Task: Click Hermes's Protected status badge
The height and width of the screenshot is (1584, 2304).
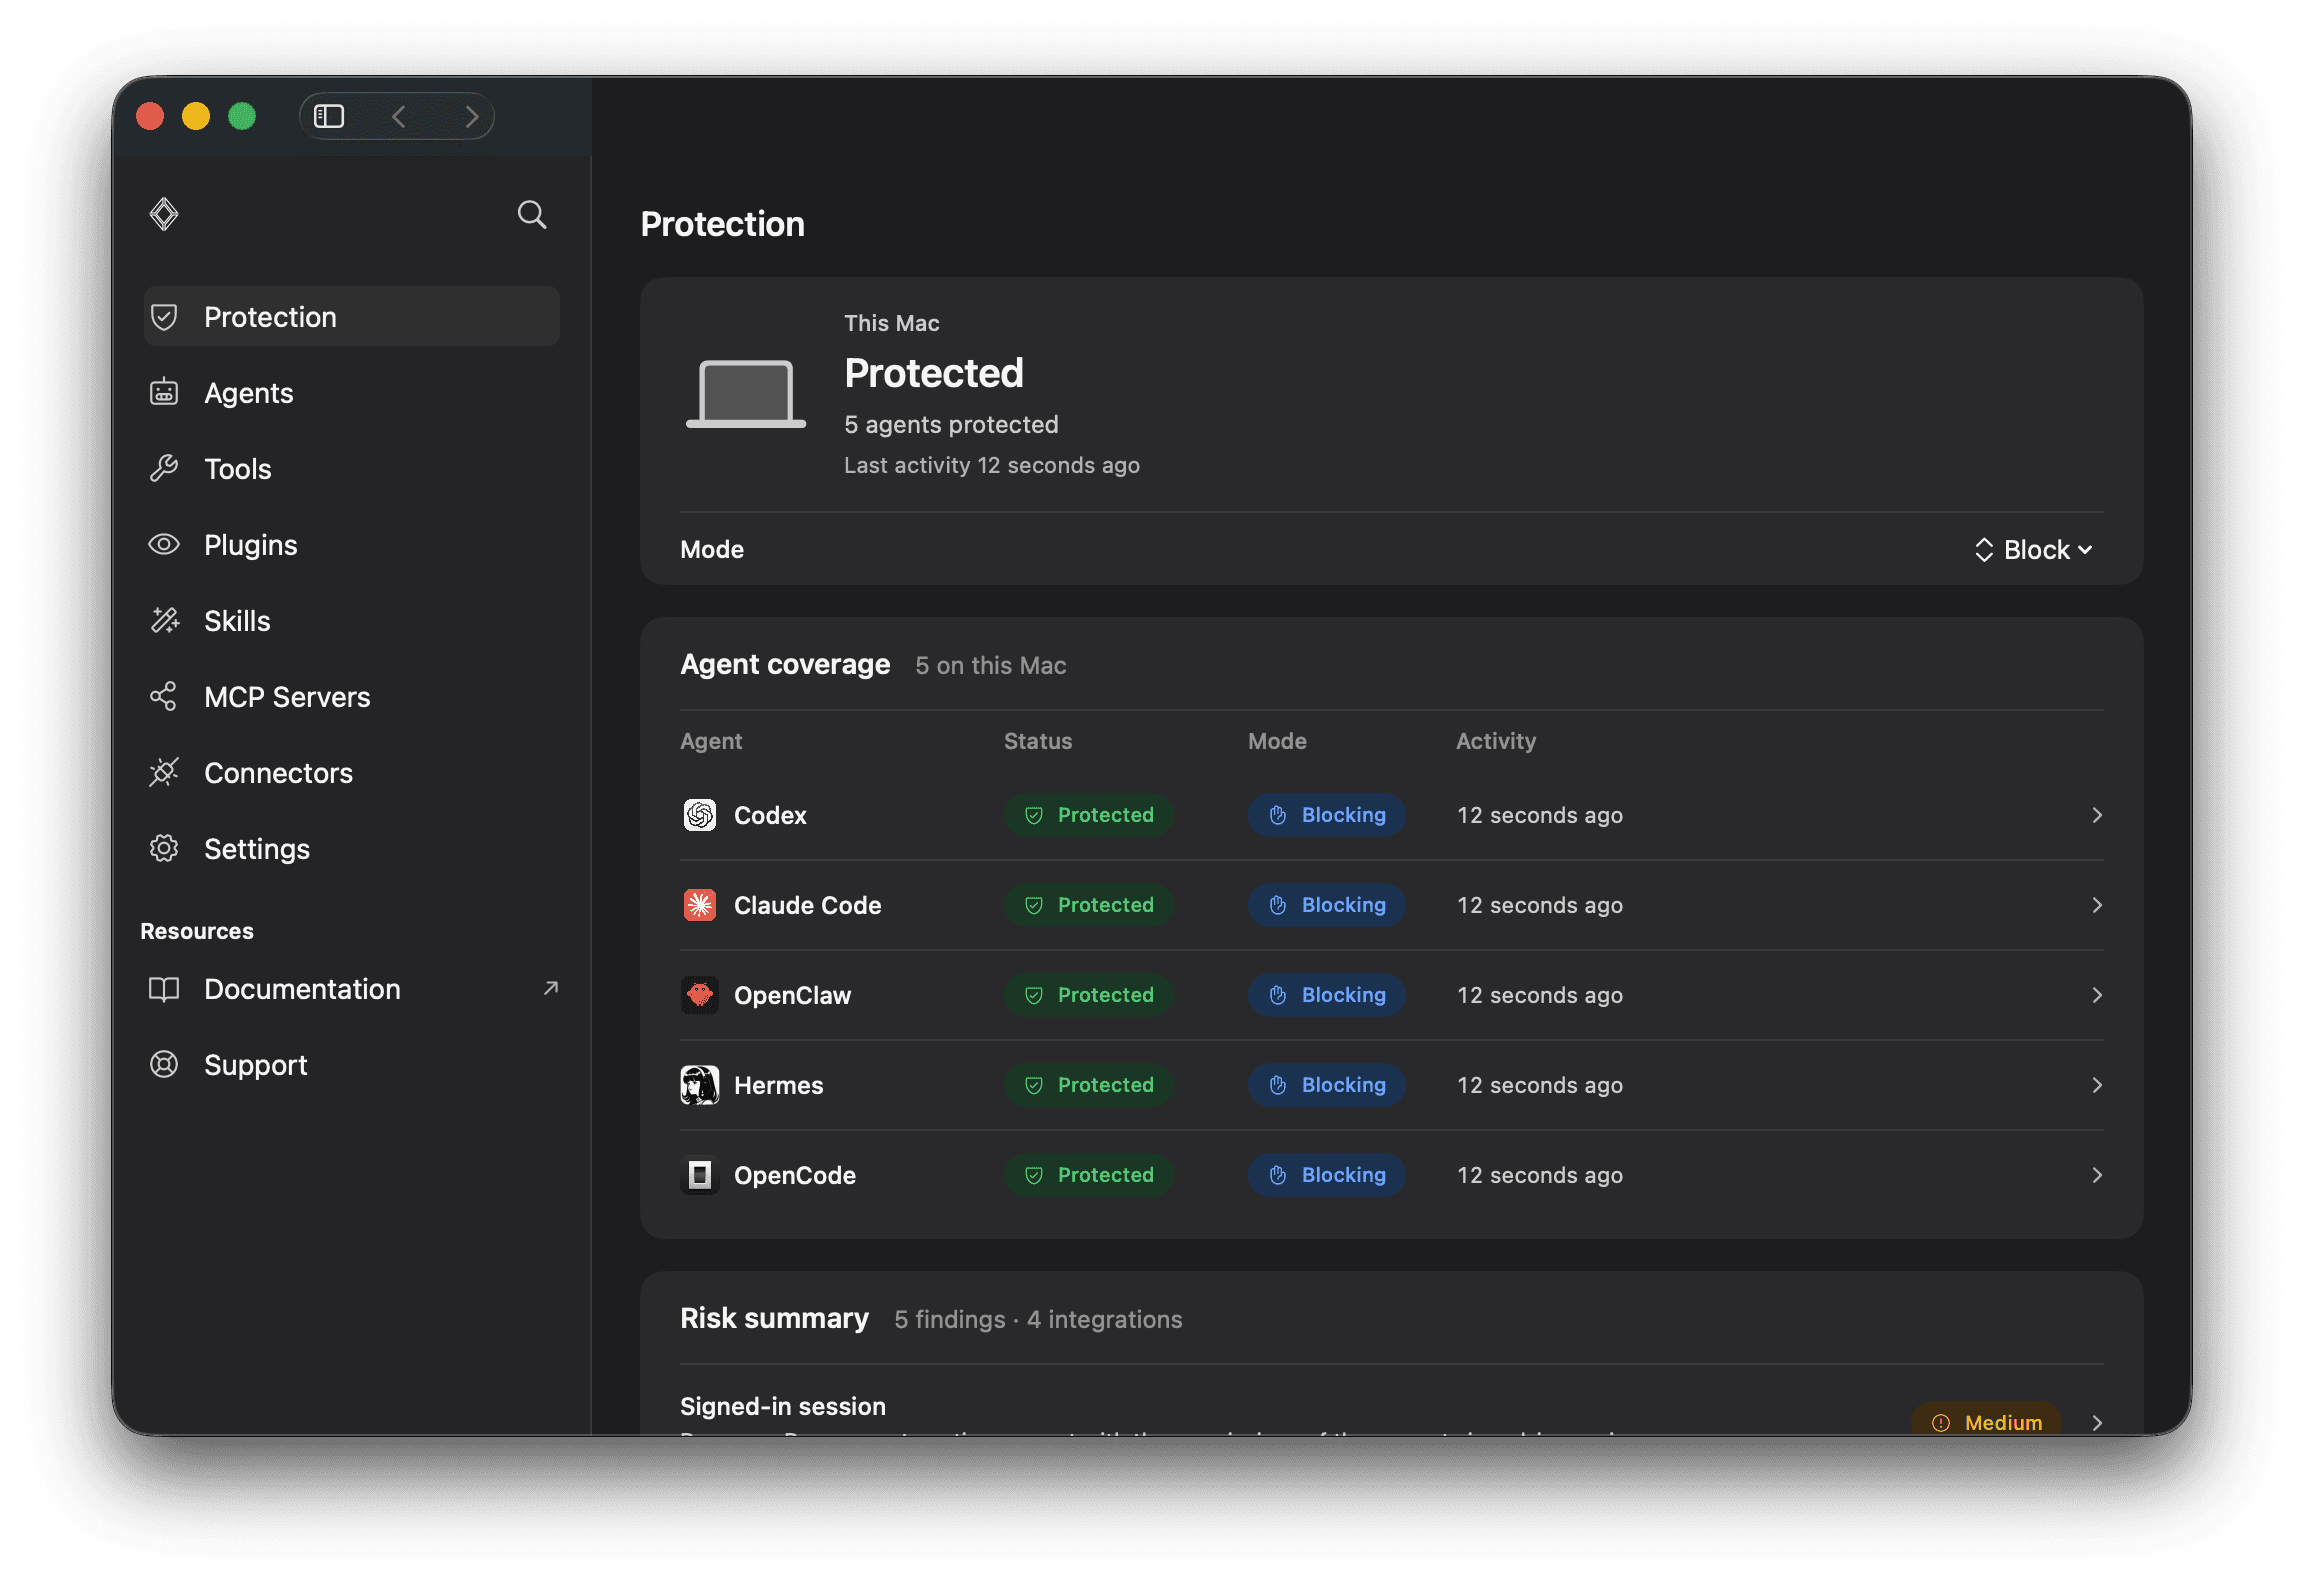Action: click(x=1089, y=1085)
